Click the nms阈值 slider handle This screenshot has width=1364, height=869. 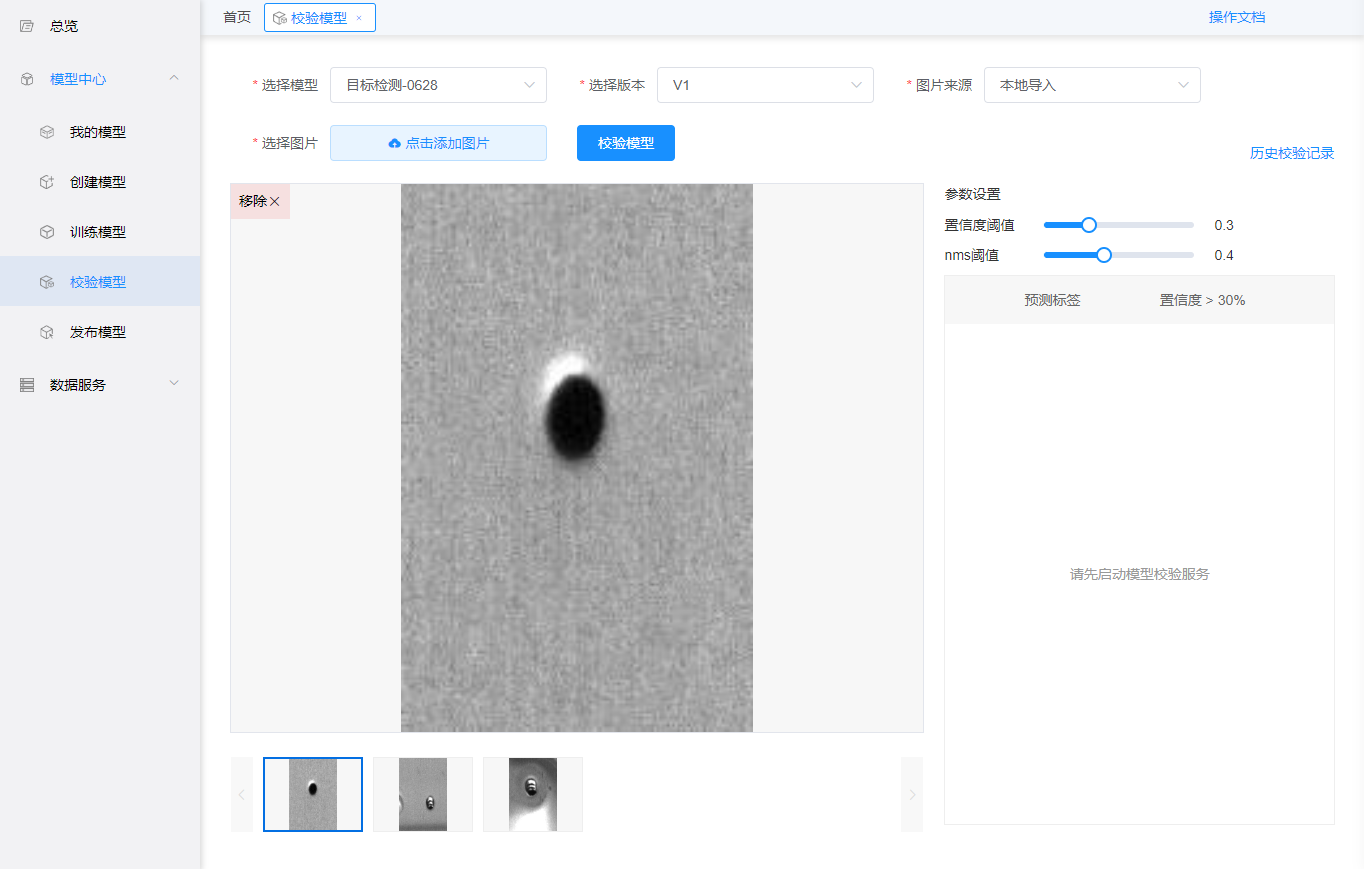click(x=1104, y=255)
